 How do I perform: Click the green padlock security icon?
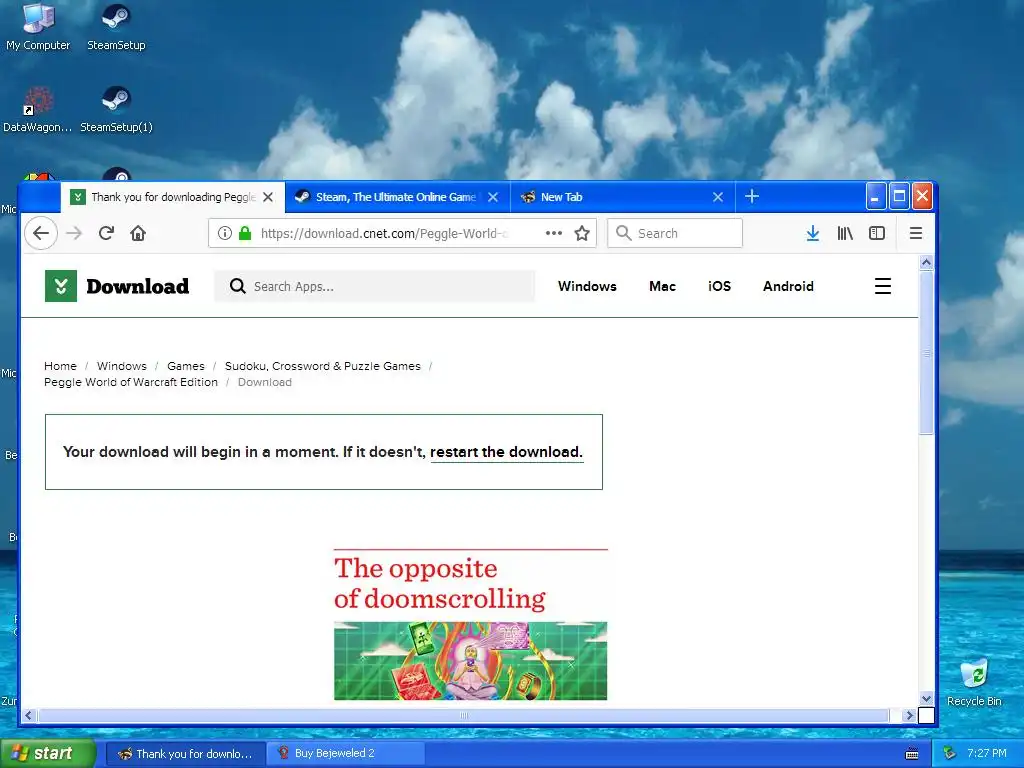(x=245, y=233)
